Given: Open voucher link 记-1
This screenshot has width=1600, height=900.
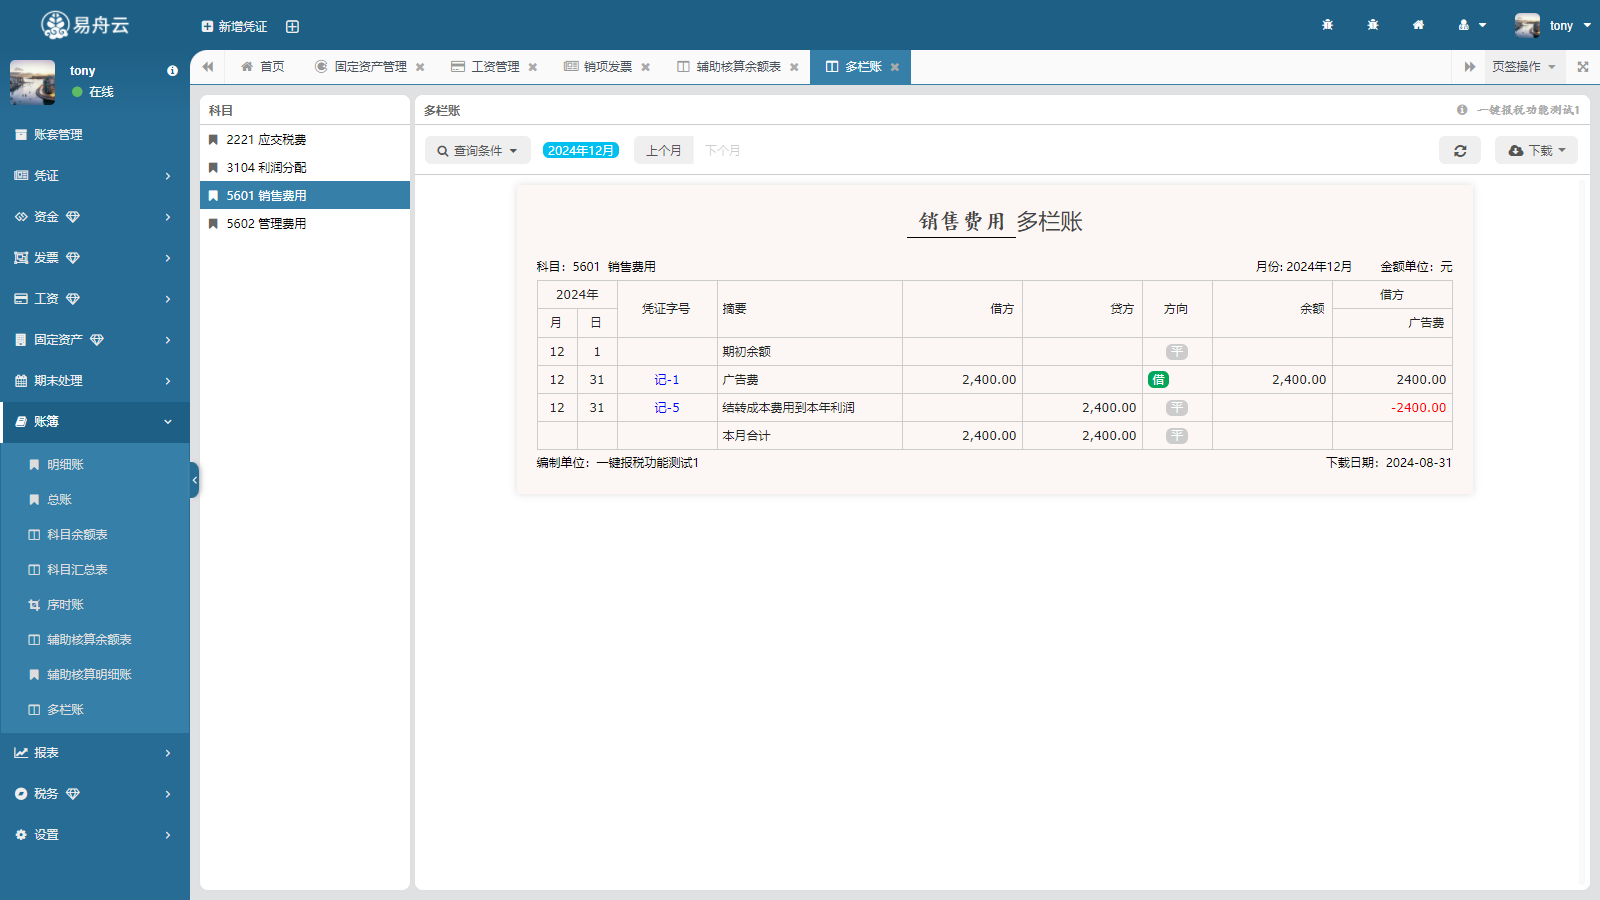Looking at the screenshot, I should [667, 380].
